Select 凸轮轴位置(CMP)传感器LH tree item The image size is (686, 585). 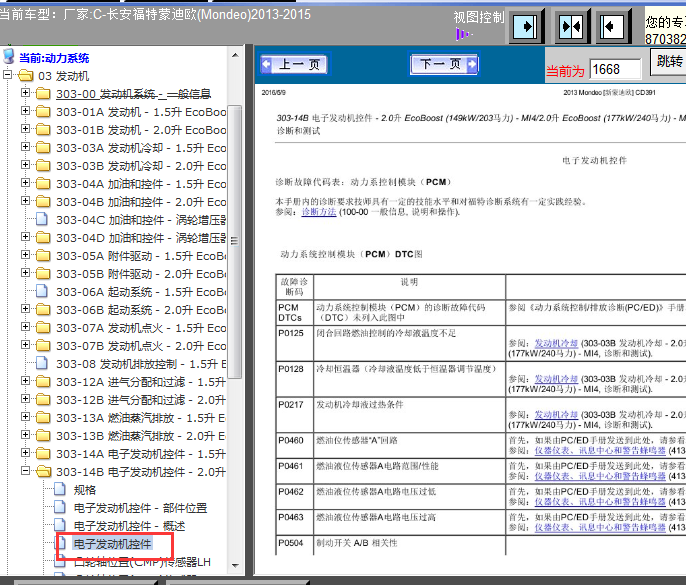[x=142, y=562]
